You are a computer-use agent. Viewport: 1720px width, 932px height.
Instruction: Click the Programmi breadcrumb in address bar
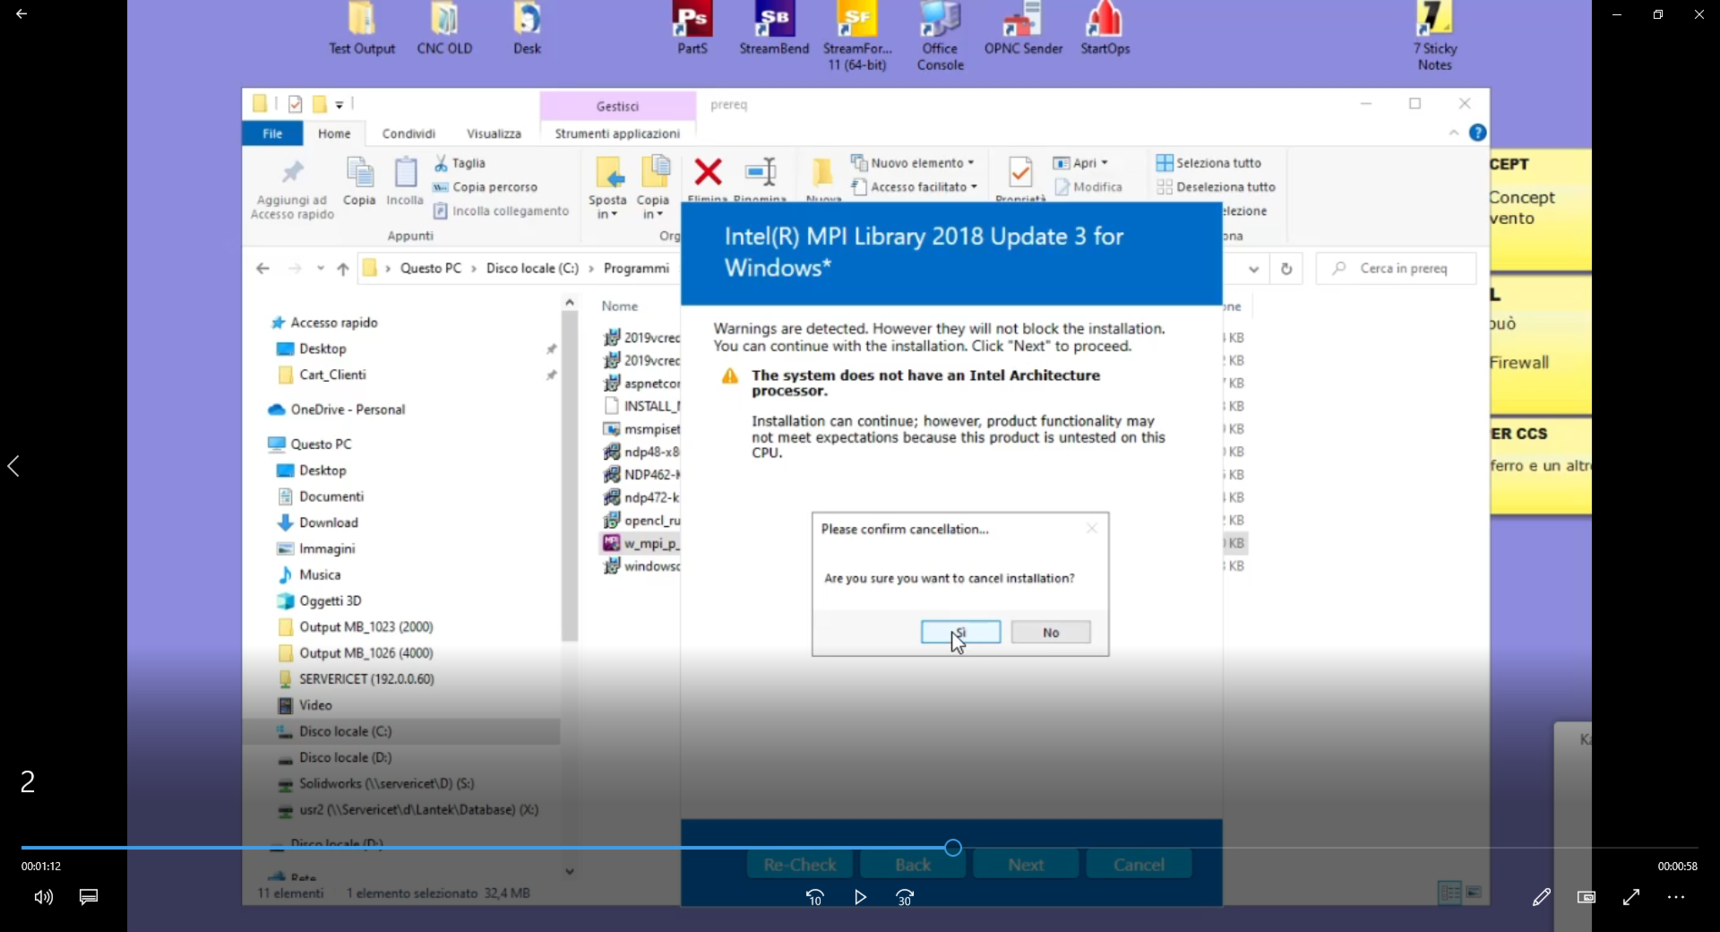tap(636, 269)
